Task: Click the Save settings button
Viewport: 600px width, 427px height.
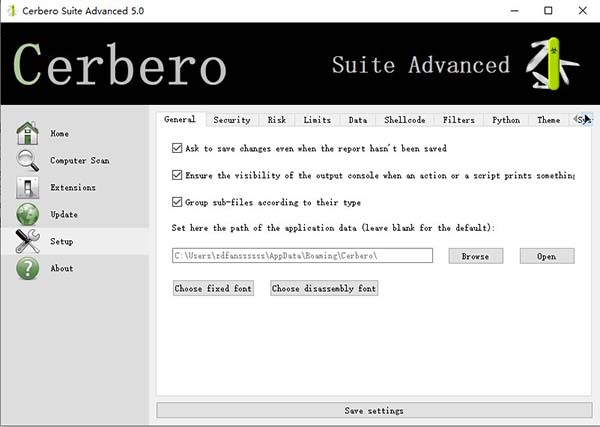Action: coord(374,411)
